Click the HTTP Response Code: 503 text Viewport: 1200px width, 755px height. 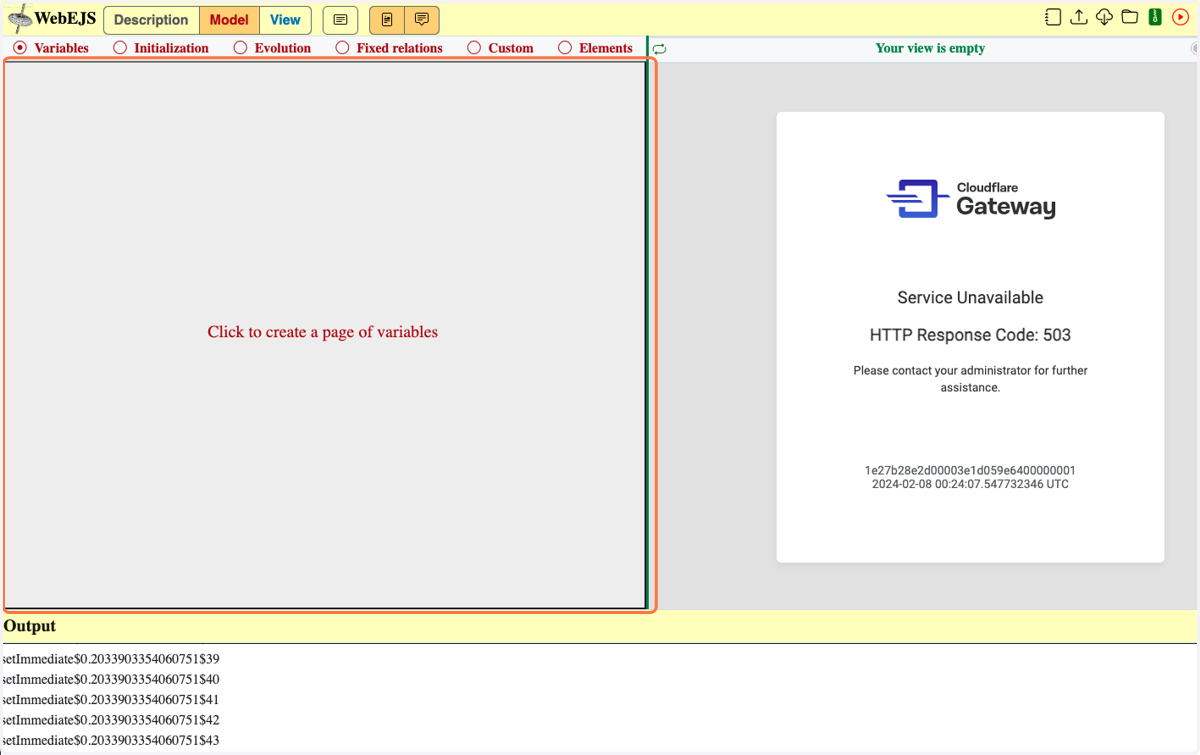(x=970, y=335)
